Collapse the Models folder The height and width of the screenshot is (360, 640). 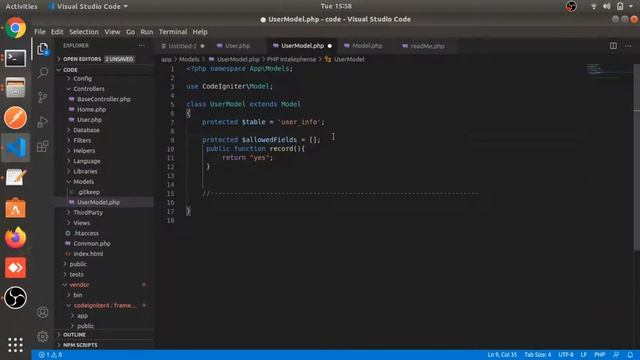click(84, 182)
